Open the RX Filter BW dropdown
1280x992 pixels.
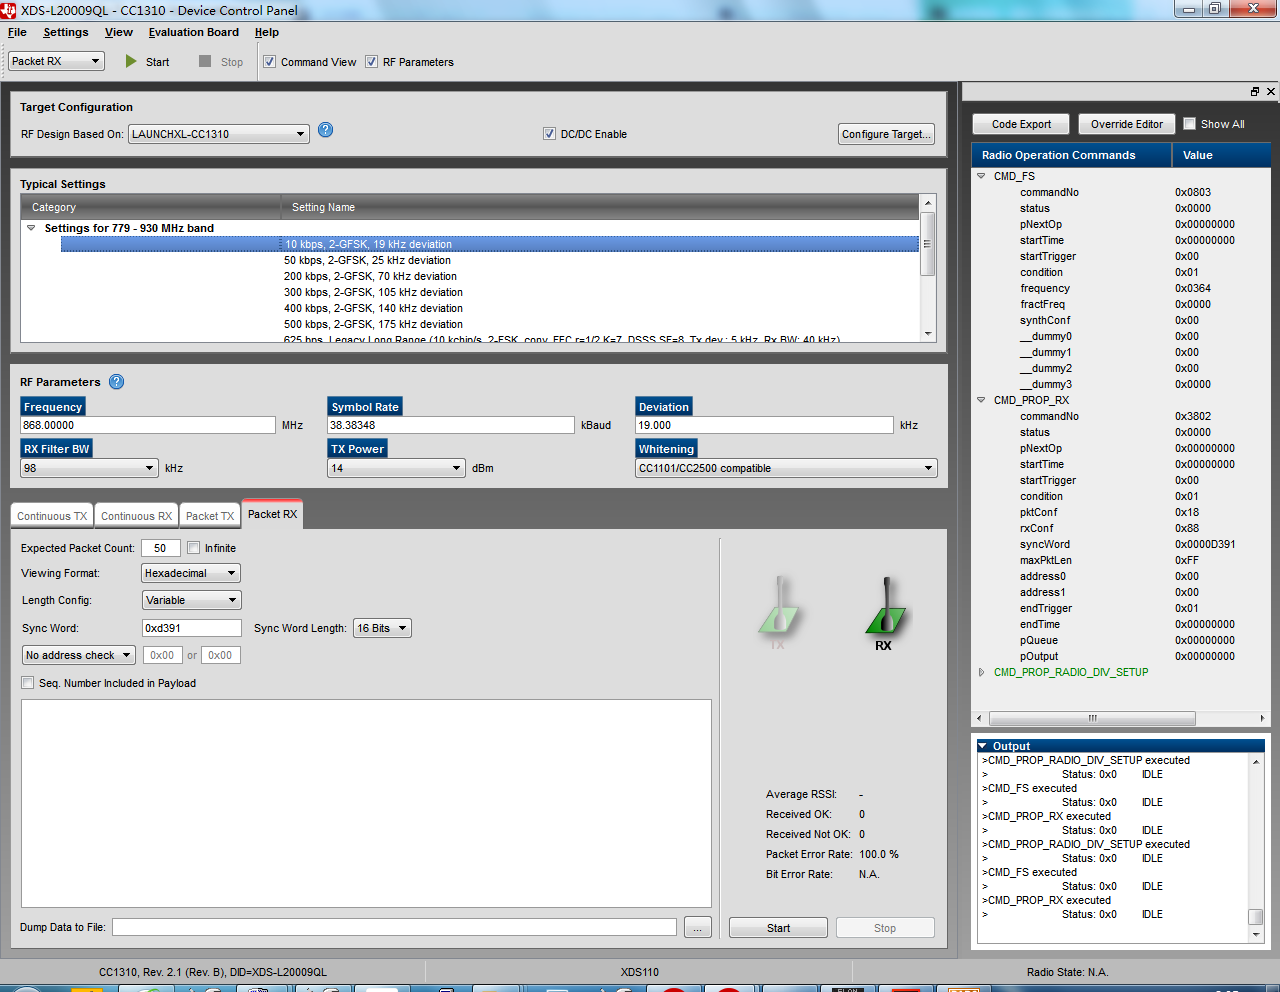click(x=89, y=468)
